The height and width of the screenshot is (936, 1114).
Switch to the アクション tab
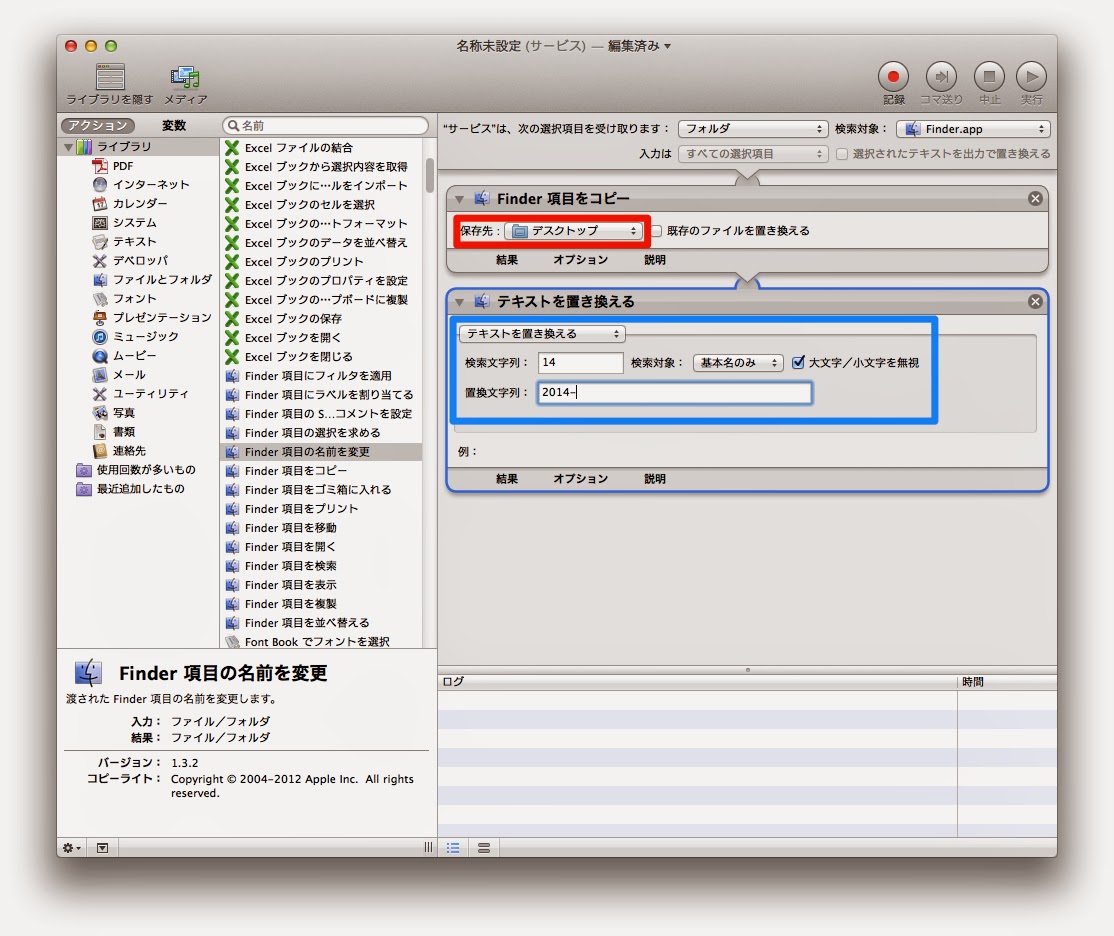click(97, 126)
